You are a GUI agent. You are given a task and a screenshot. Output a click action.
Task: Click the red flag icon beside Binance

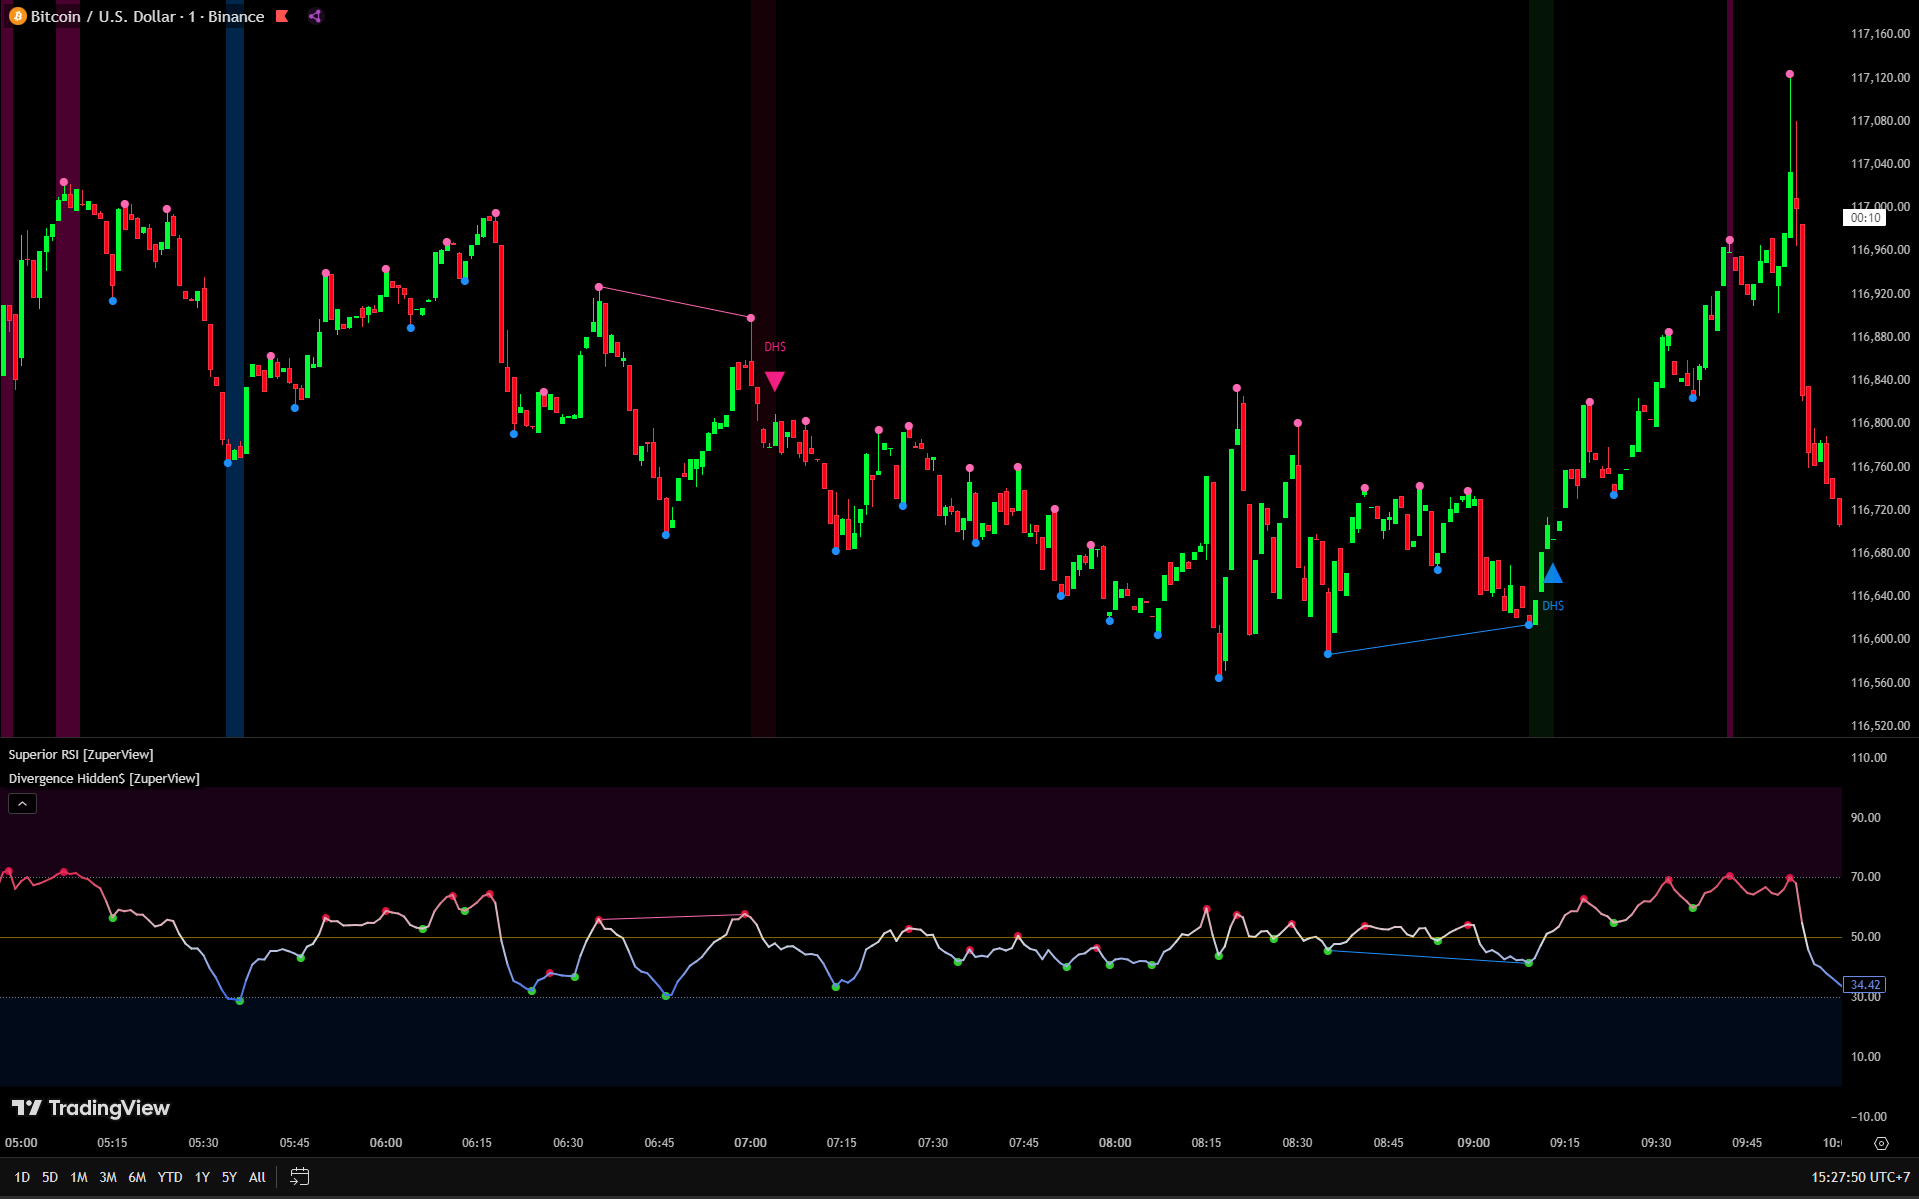(283, 16)
